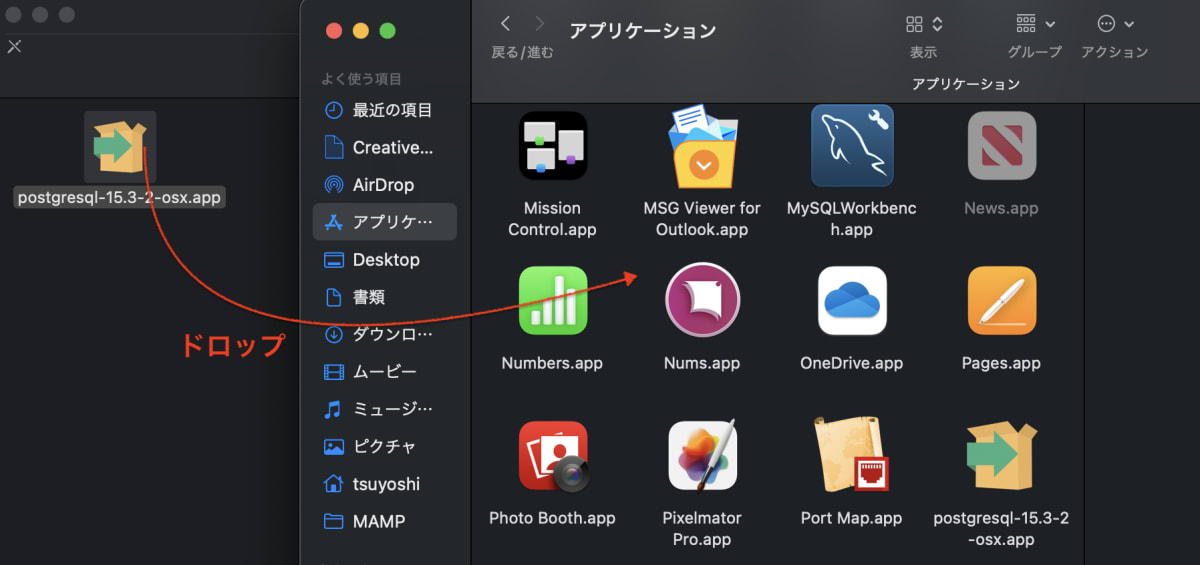
Task: Open Creative Cloud folder in sidebar
Action: (x=385, y=147)
